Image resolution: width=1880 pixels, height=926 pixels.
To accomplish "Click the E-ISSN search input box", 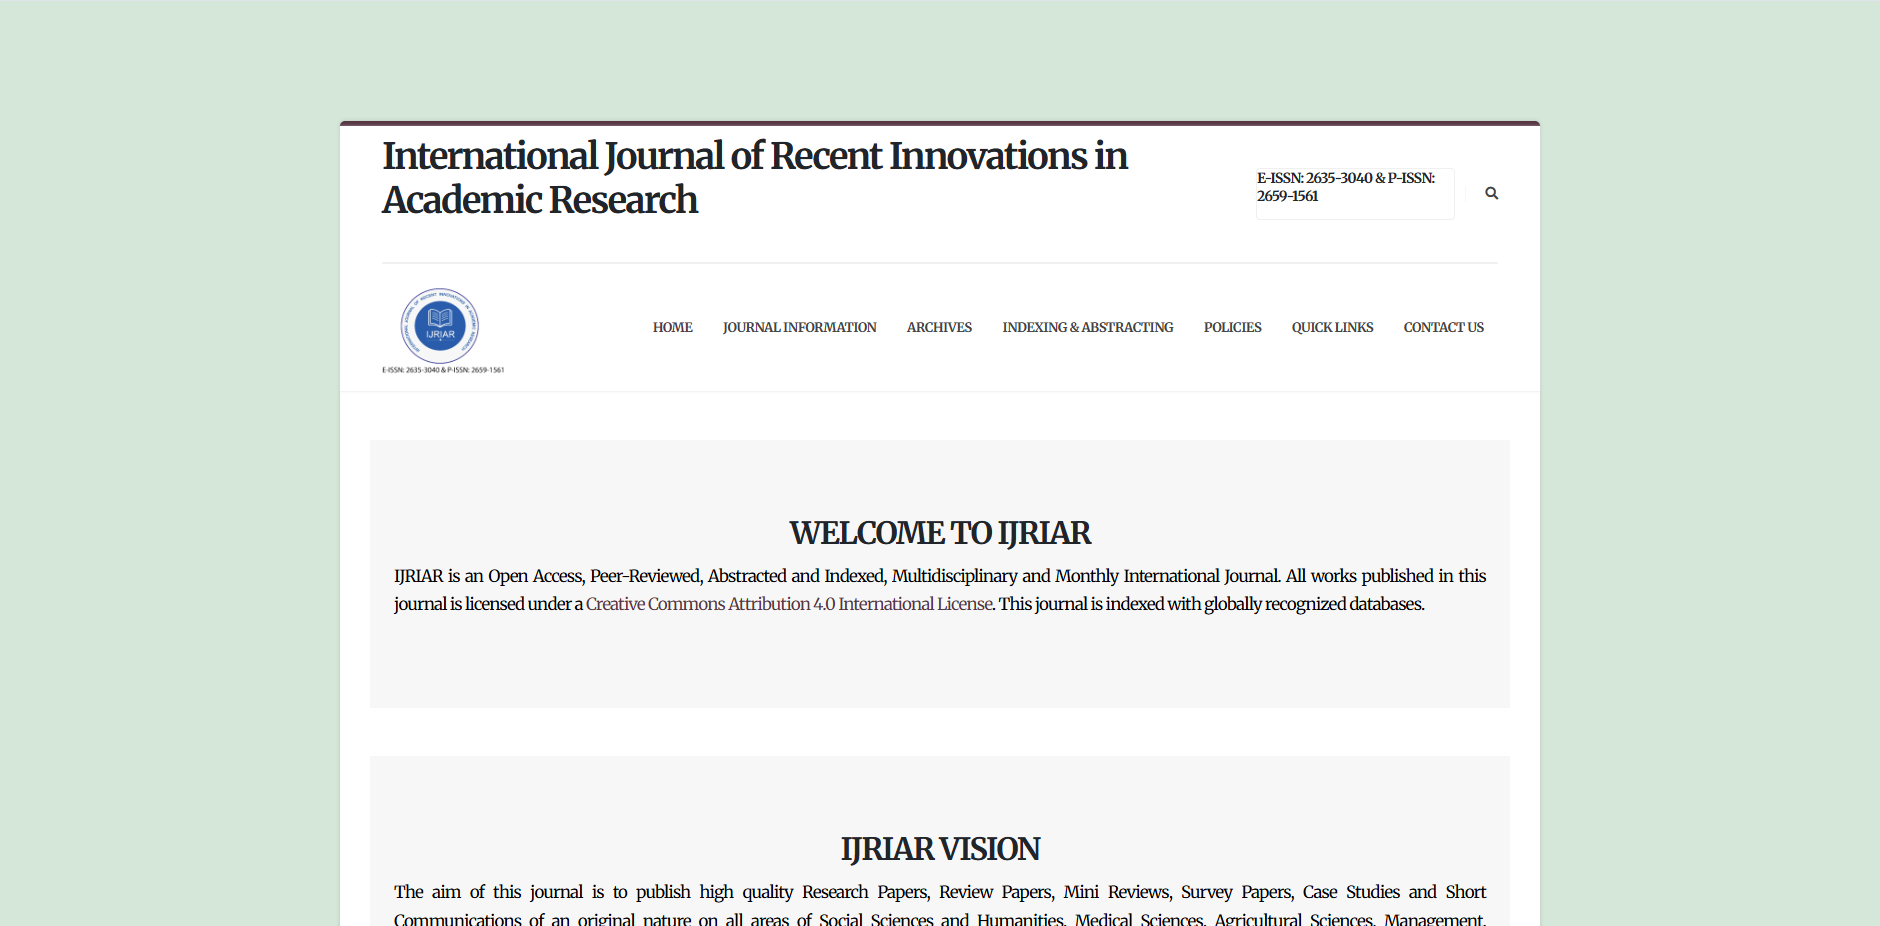I will (x=1354, y=193).
